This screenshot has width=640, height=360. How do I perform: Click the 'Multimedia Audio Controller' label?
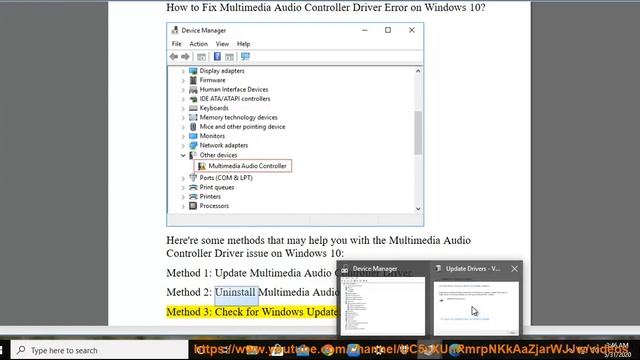click(247, 166)
